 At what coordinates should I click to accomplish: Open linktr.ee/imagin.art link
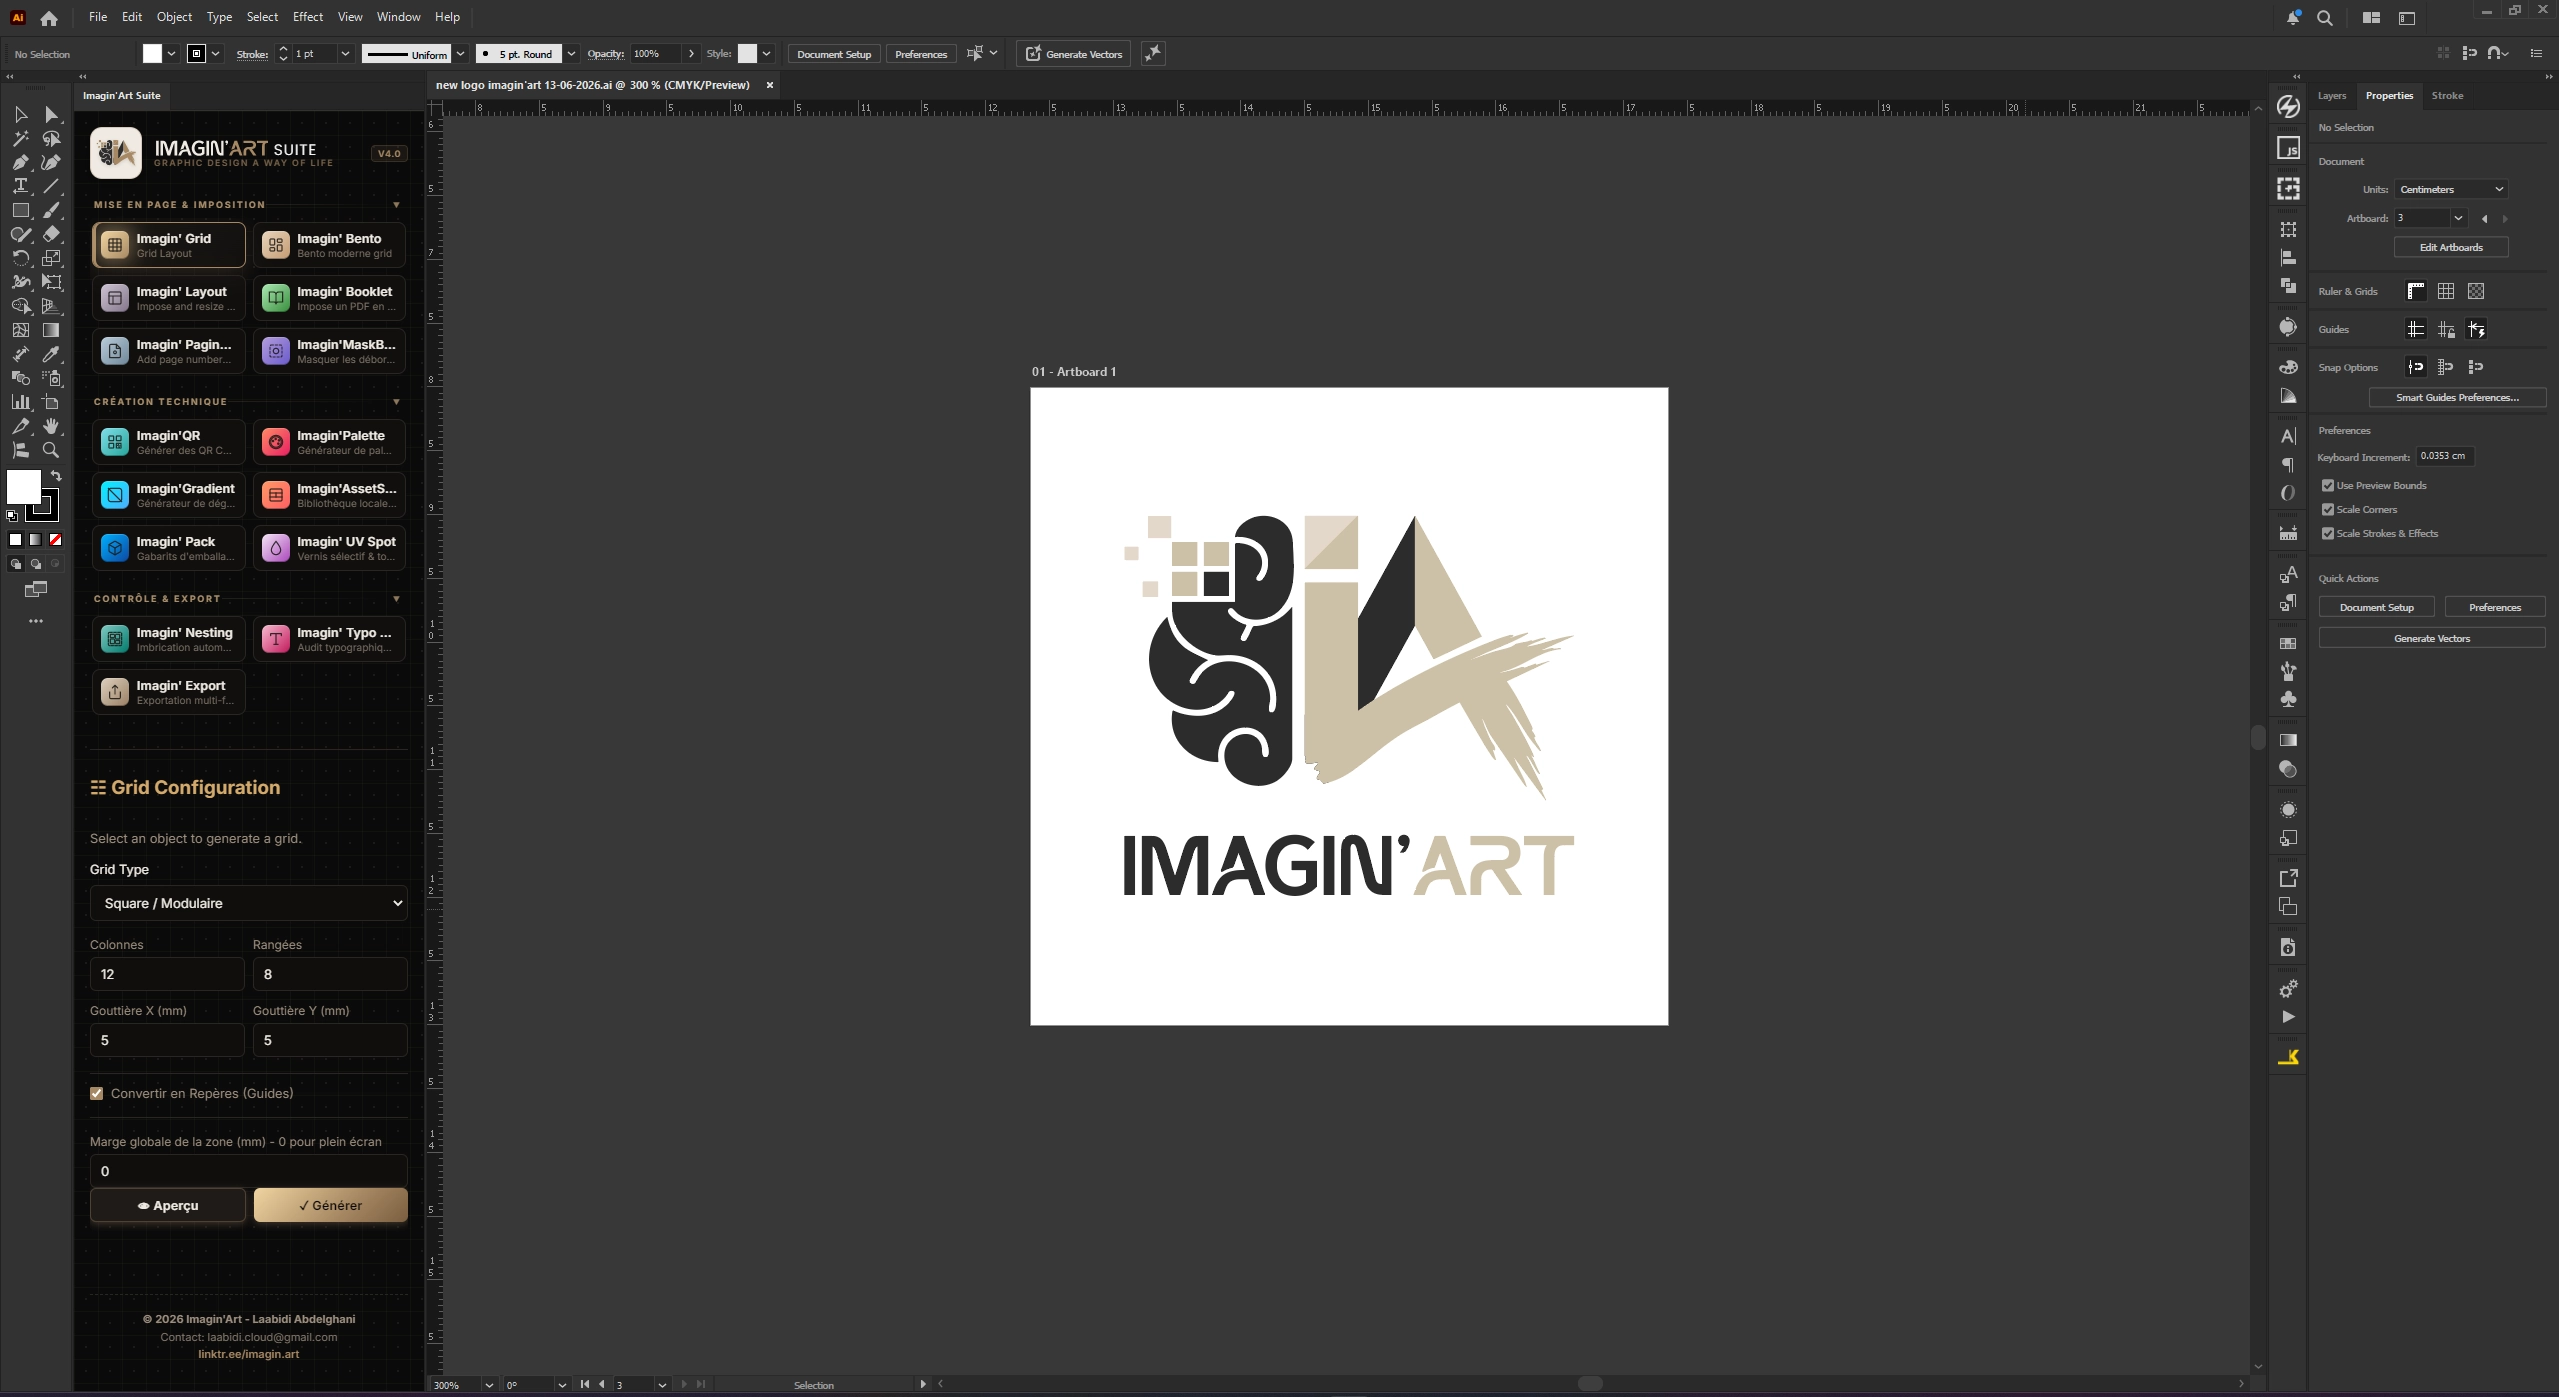click(x=249, y=1355)
